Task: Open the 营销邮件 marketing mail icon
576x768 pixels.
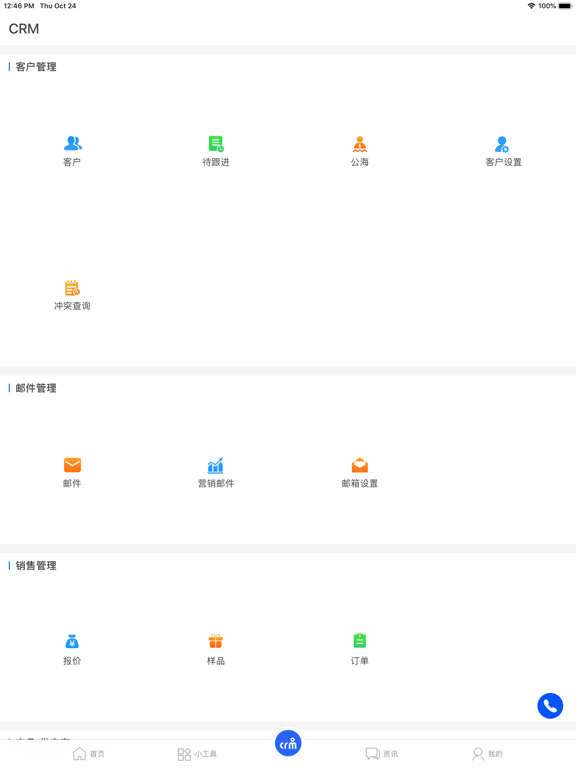Action: tap(216, 465)
